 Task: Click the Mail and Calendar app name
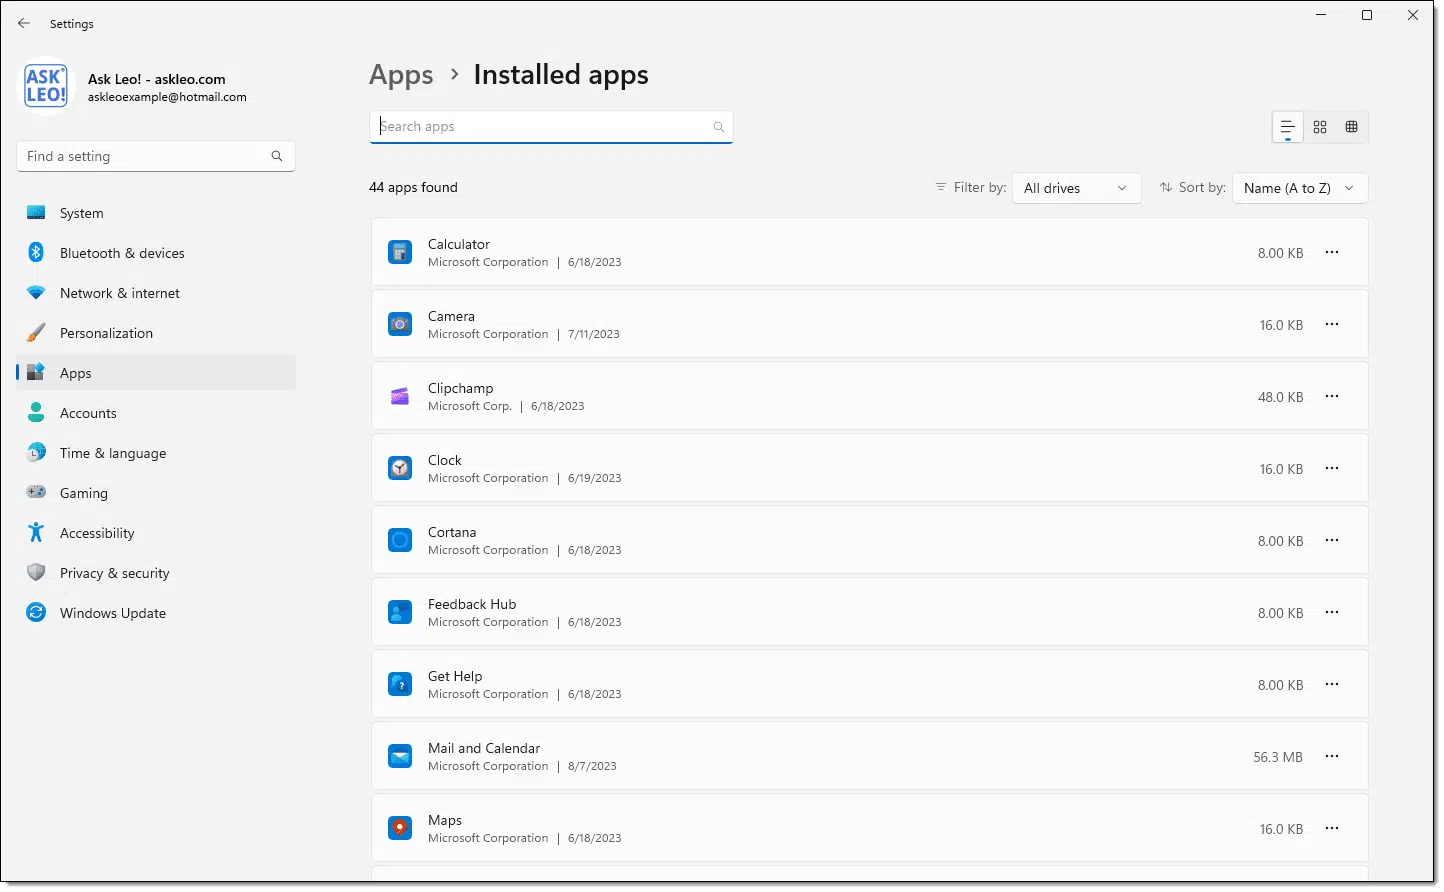(484, 748)
